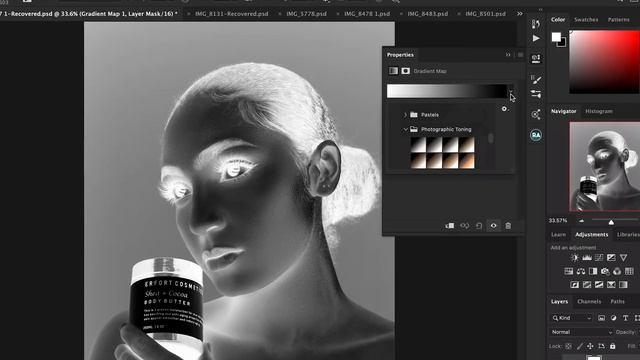Add a Selective Color adjustment
Screen dimensions: 640x360
[611, 284]
